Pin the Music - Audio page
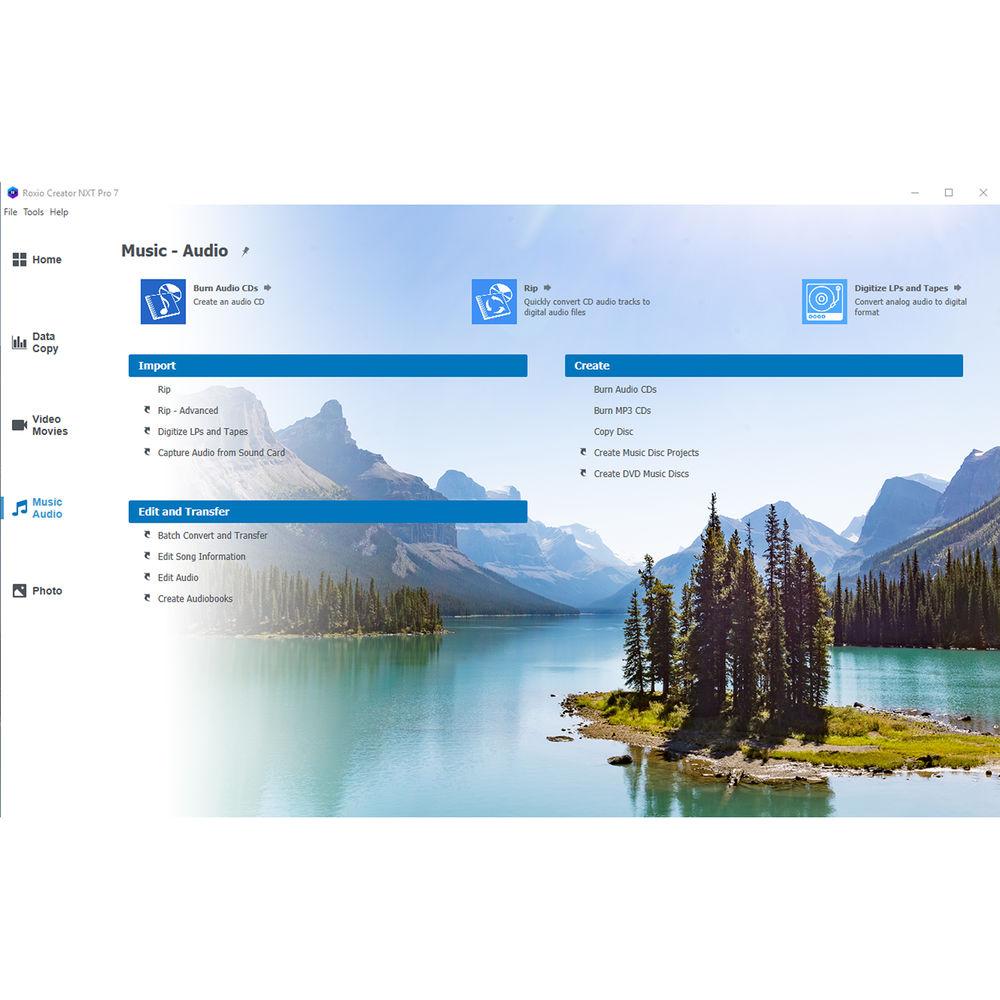Viewport: 1000px width, 1000px height. pos(246,251)
